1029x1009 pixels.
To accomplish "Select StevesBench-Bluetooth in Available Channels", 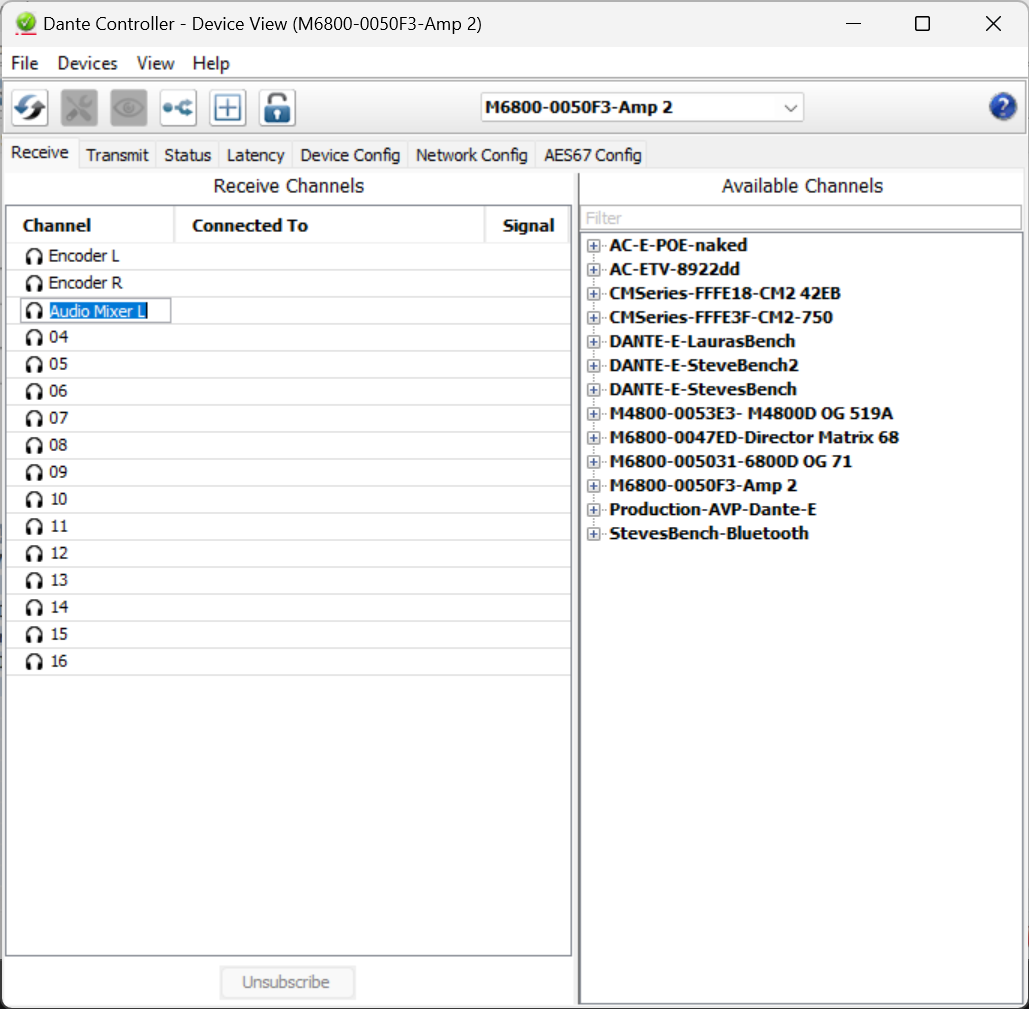I will click(x=709, y=534).
